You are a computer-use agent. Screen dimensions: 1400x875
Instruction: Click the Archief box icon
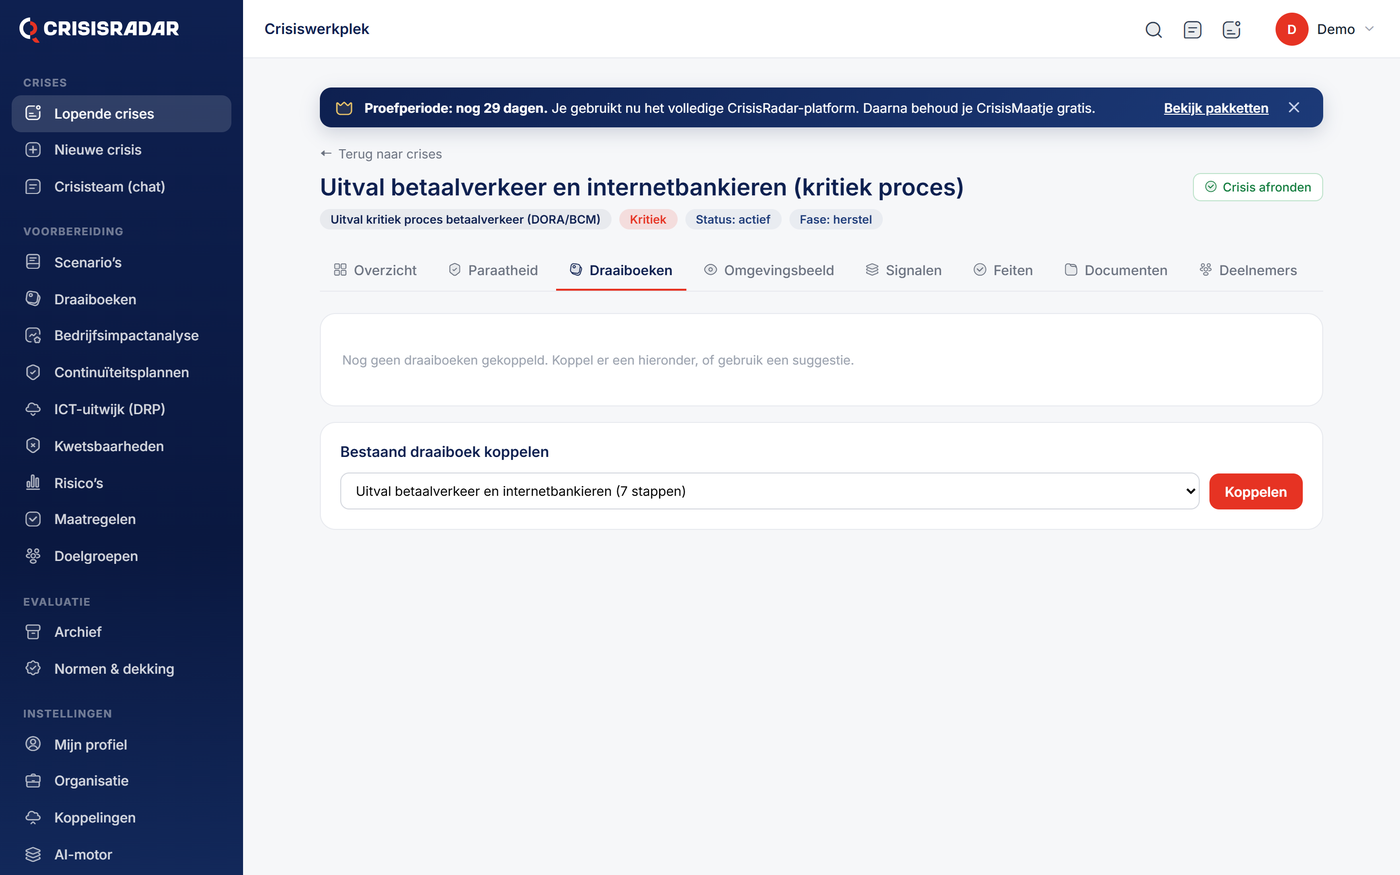tap(33, 632)
